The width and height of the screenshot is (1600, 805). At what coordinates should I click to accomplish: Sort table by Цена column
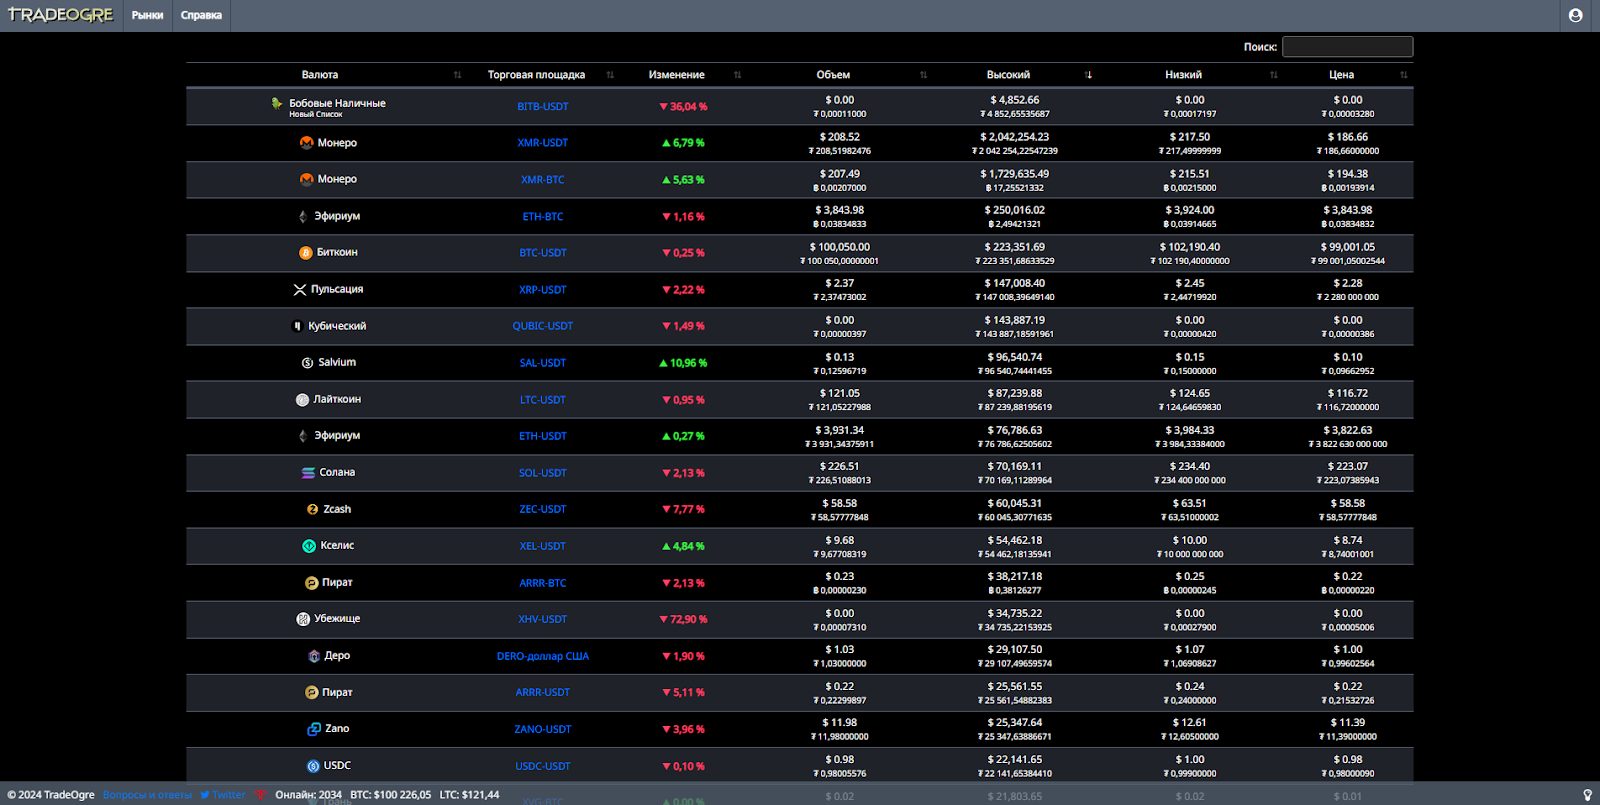click(x=1348, y=75)
